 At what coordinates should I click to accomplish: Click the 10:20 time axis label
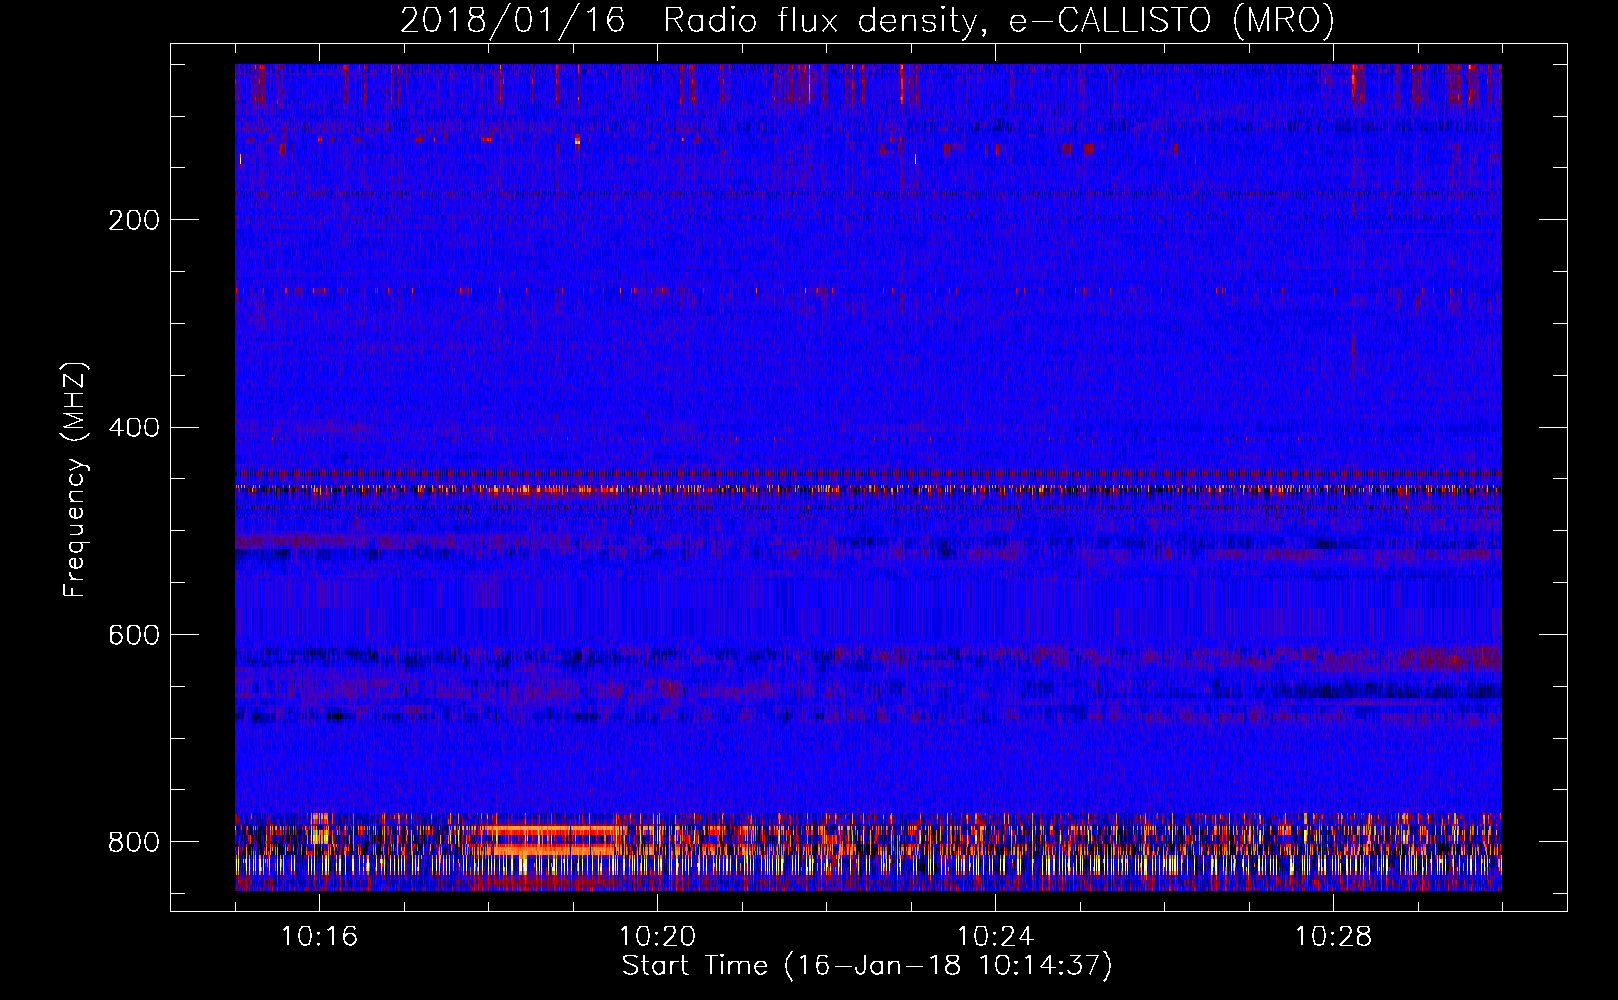coord(657,936)
